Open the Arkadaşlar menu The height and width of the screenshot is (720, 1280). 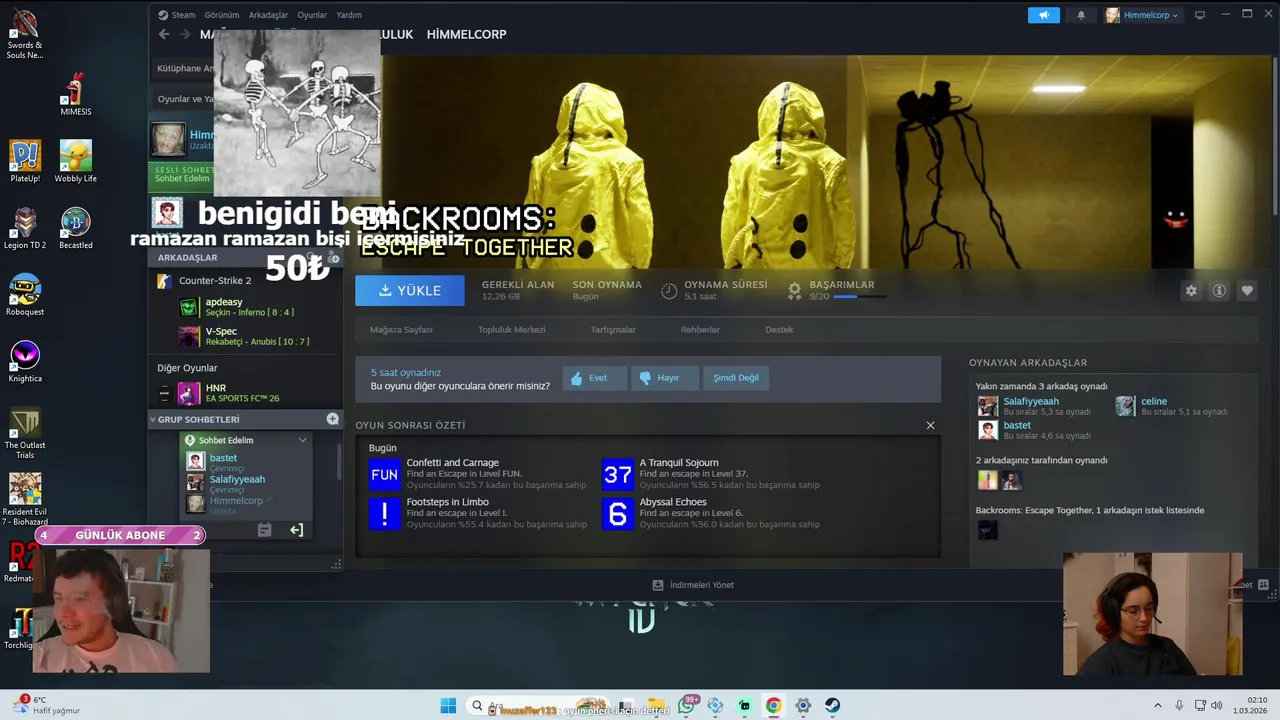[268, 15]
